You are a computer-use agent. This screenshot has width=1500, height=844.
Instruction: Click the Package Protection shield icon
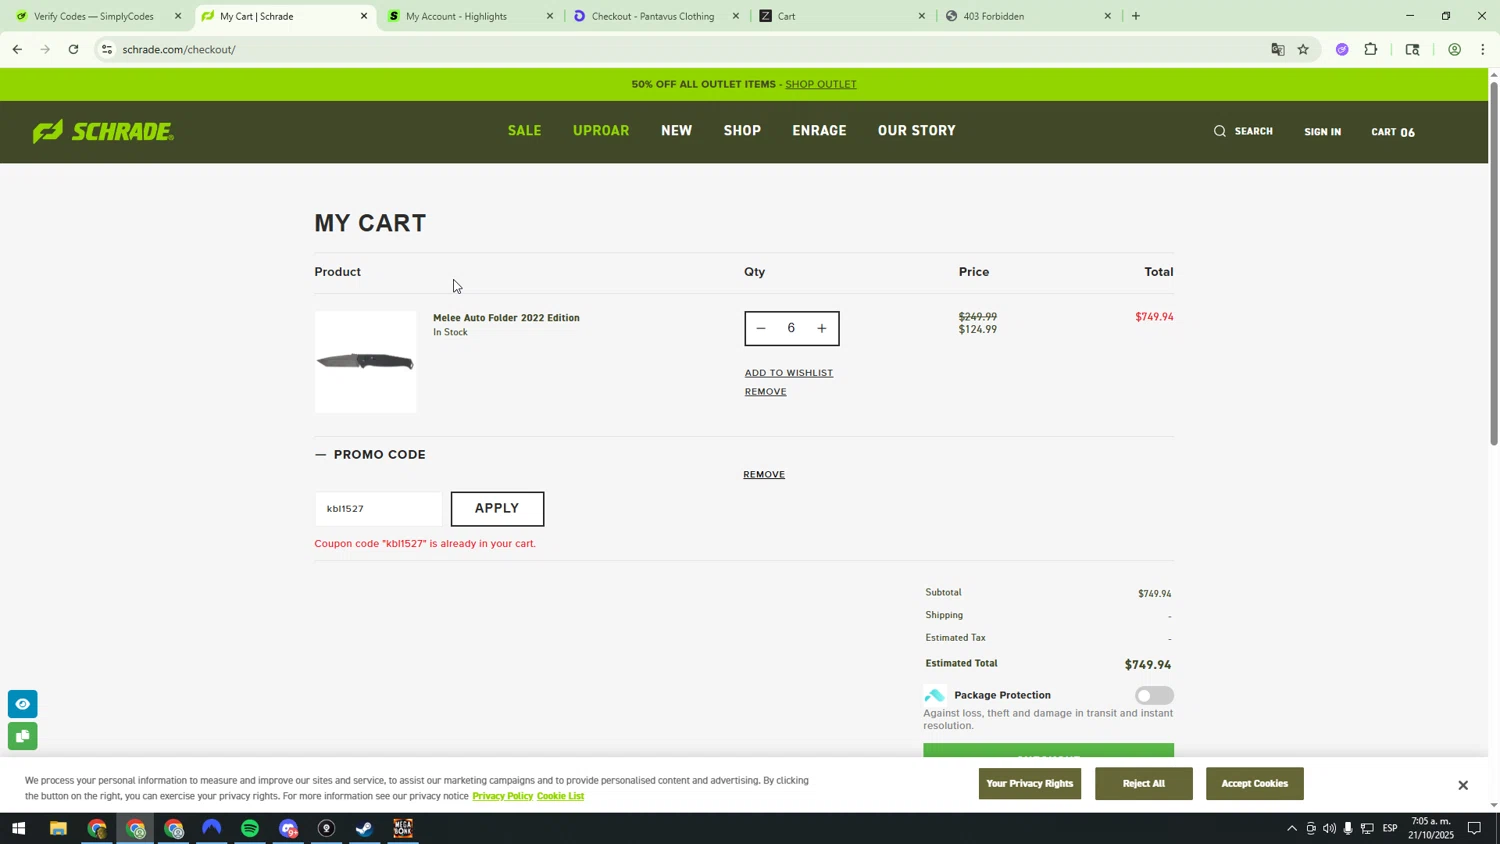934,695
